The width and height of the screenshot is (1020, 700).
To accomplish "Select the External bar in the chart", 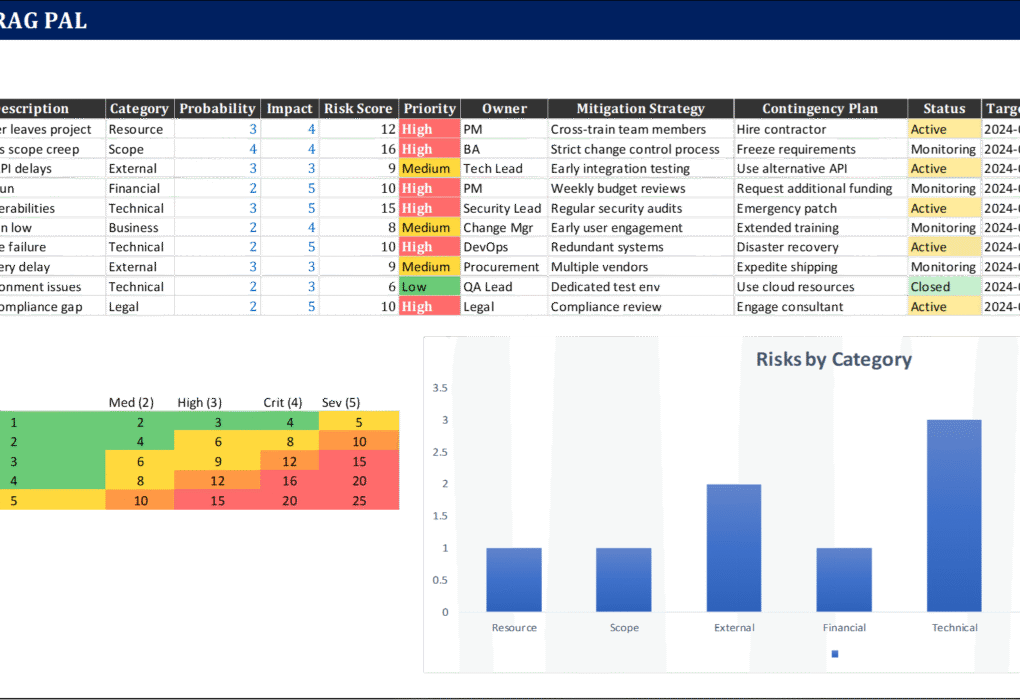I will point(734,547).
